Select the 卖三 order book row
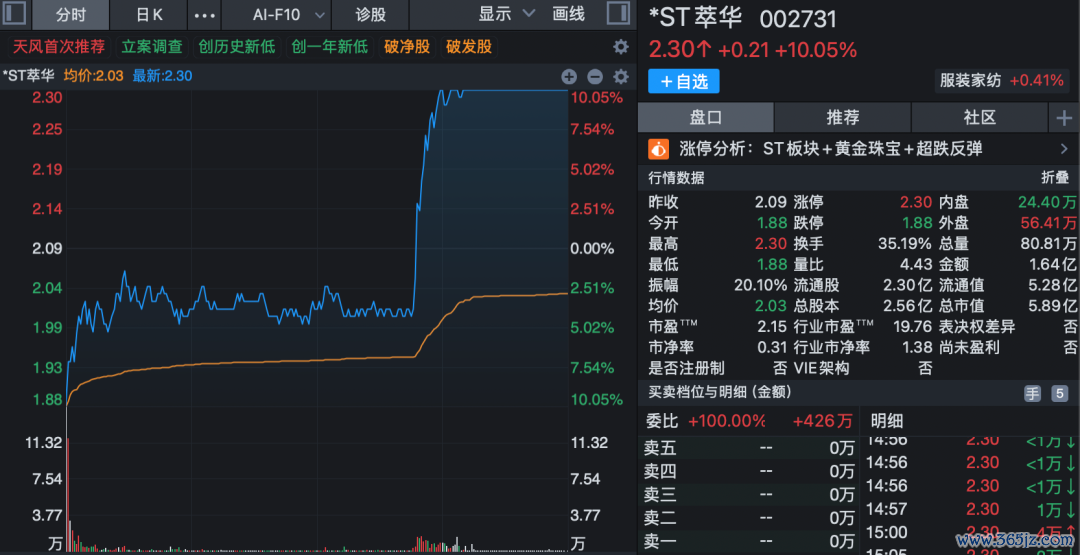The height and width of the screenshot is (555, 1080). 749,494
